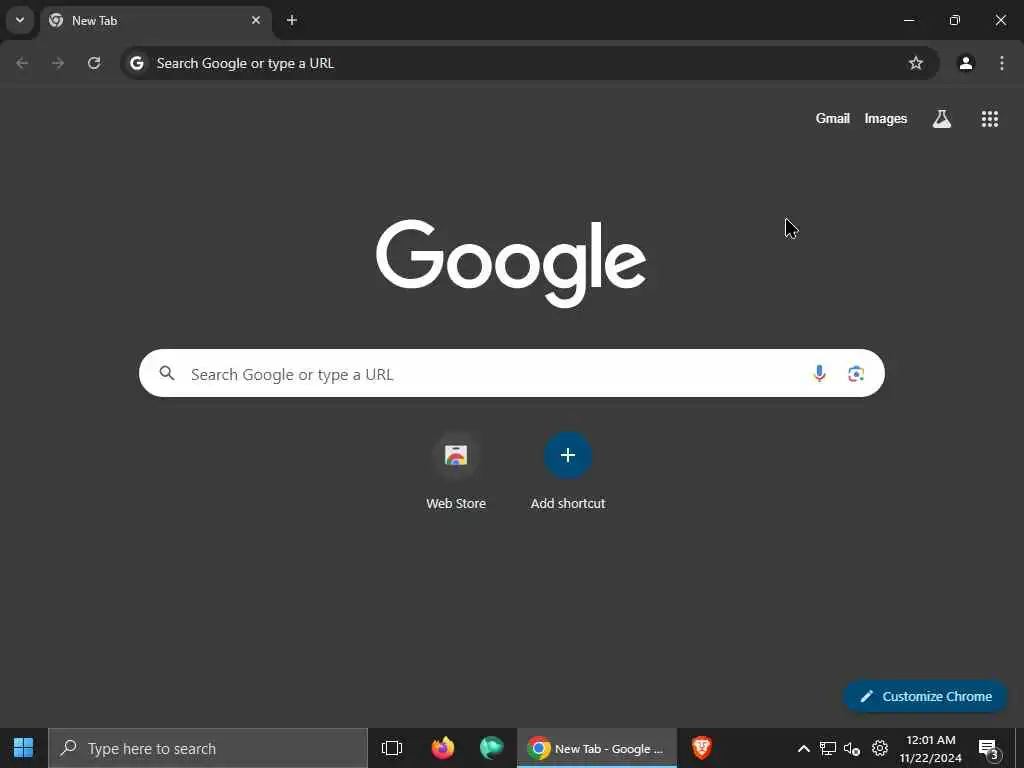Open the clock showing 12:01 AM
This screenshot has height=768, width=1024.
pos(931,748)
